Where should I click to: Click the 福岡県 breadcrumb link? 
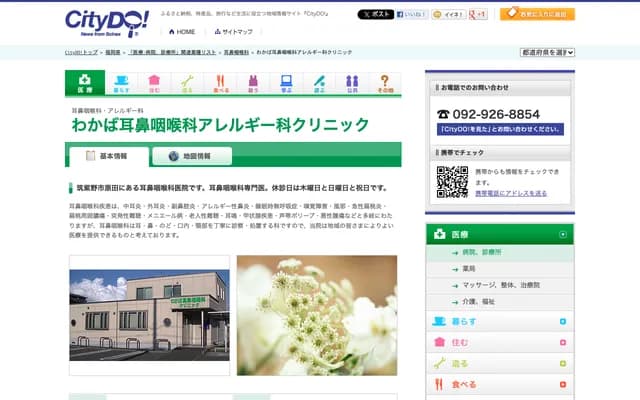[x=113, y=52]
